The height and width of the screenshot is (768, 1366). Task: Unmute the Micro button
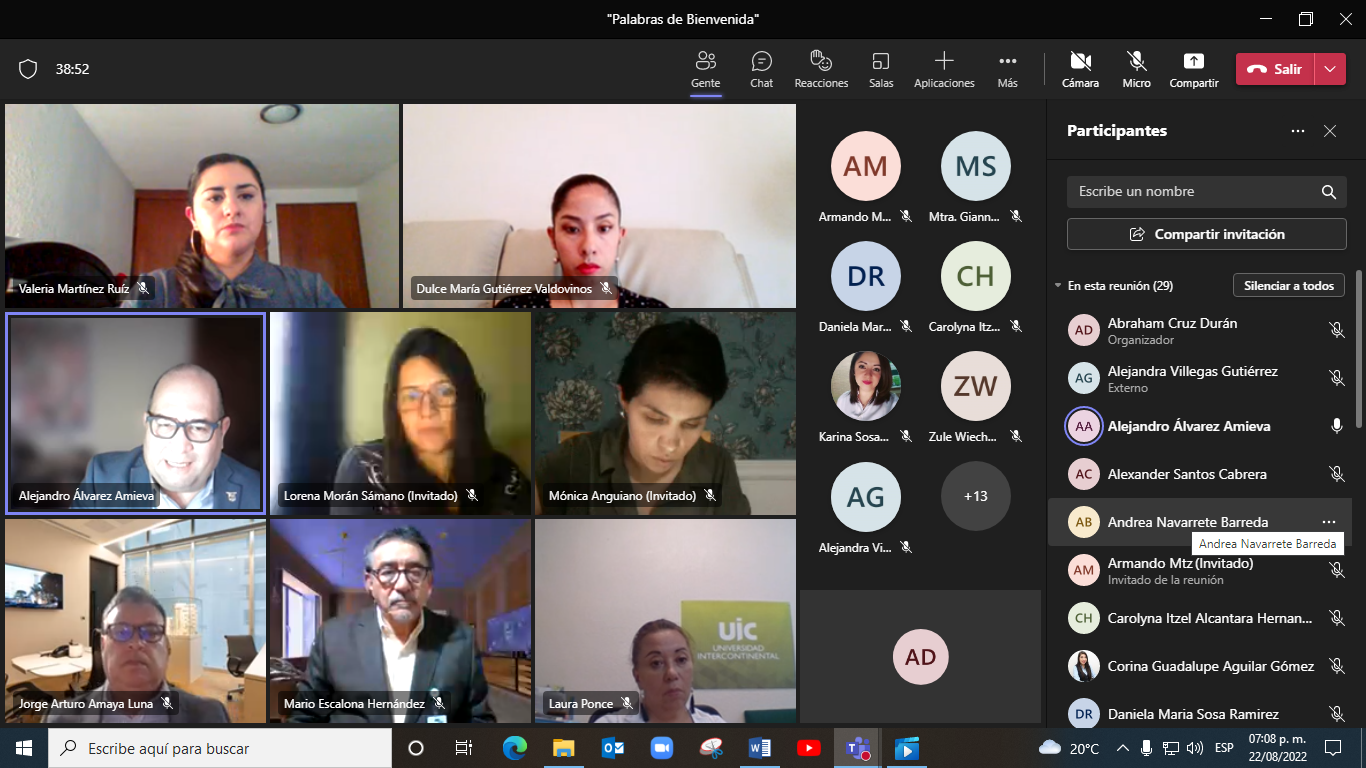1136,69
